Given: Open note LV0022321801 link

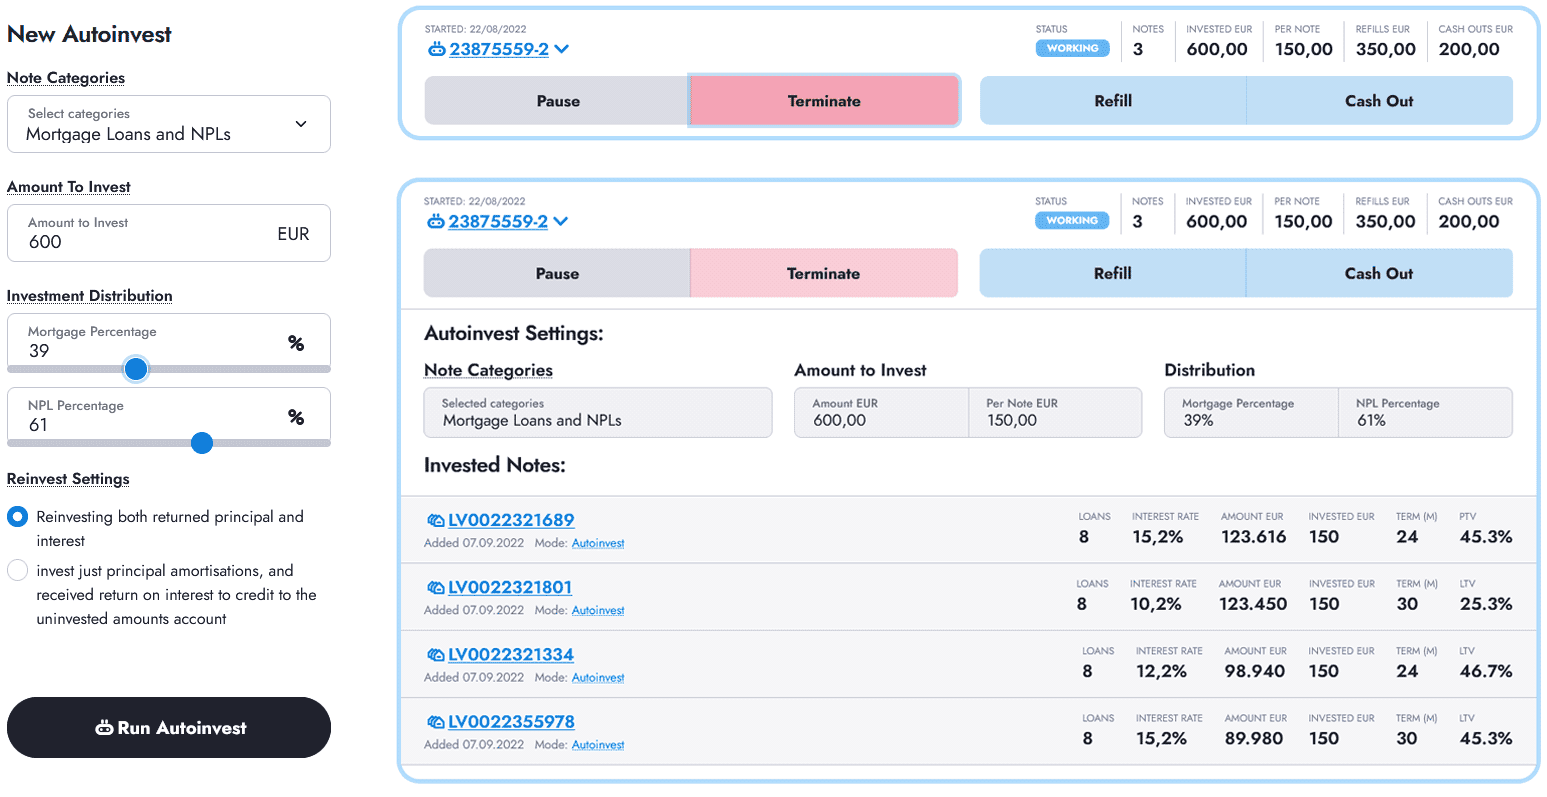Looking at the screenshot, I should pos(510,587).
